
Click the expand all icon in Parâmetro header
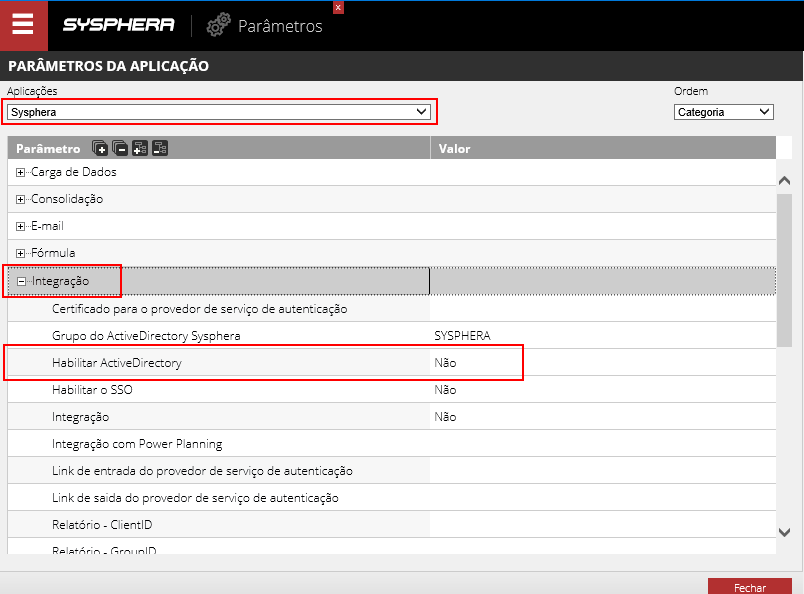click(x=100, y=148)
